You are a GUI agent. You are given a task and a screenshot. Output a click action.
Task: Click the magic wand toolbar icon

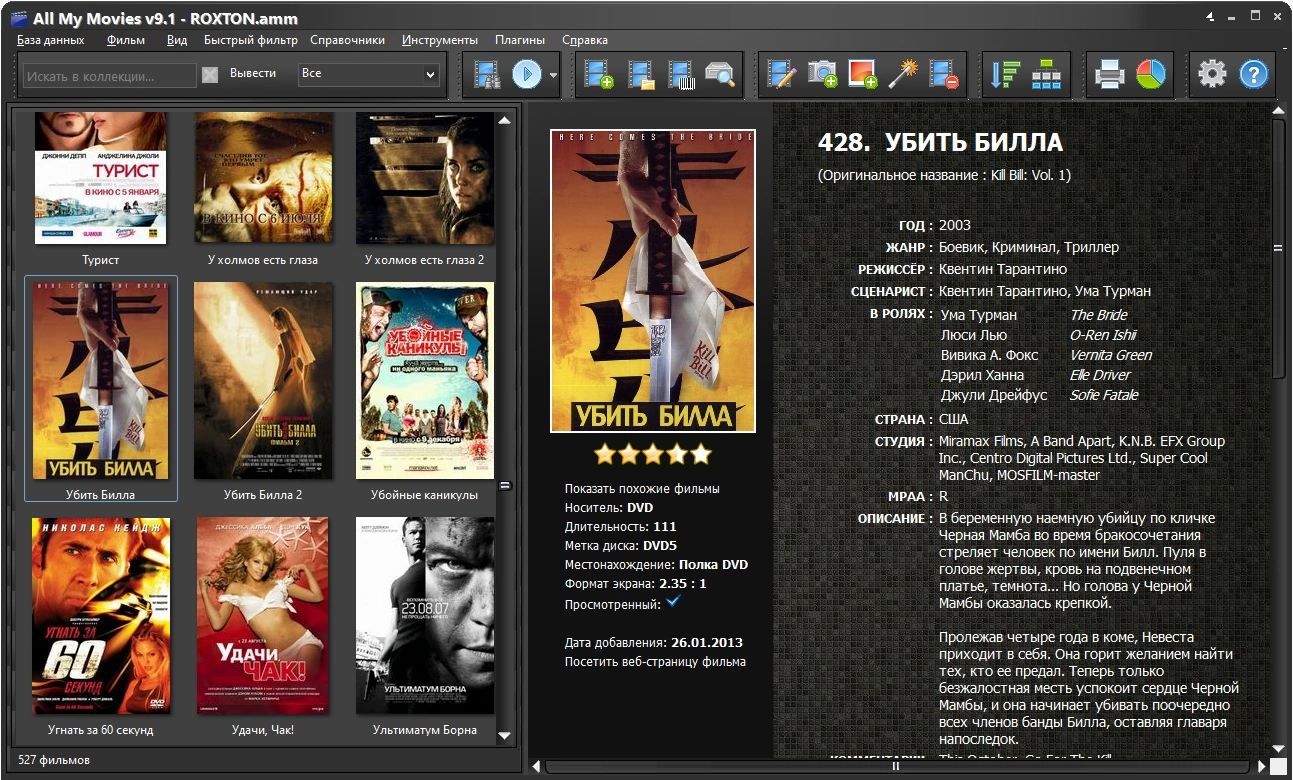pos(904,74)
